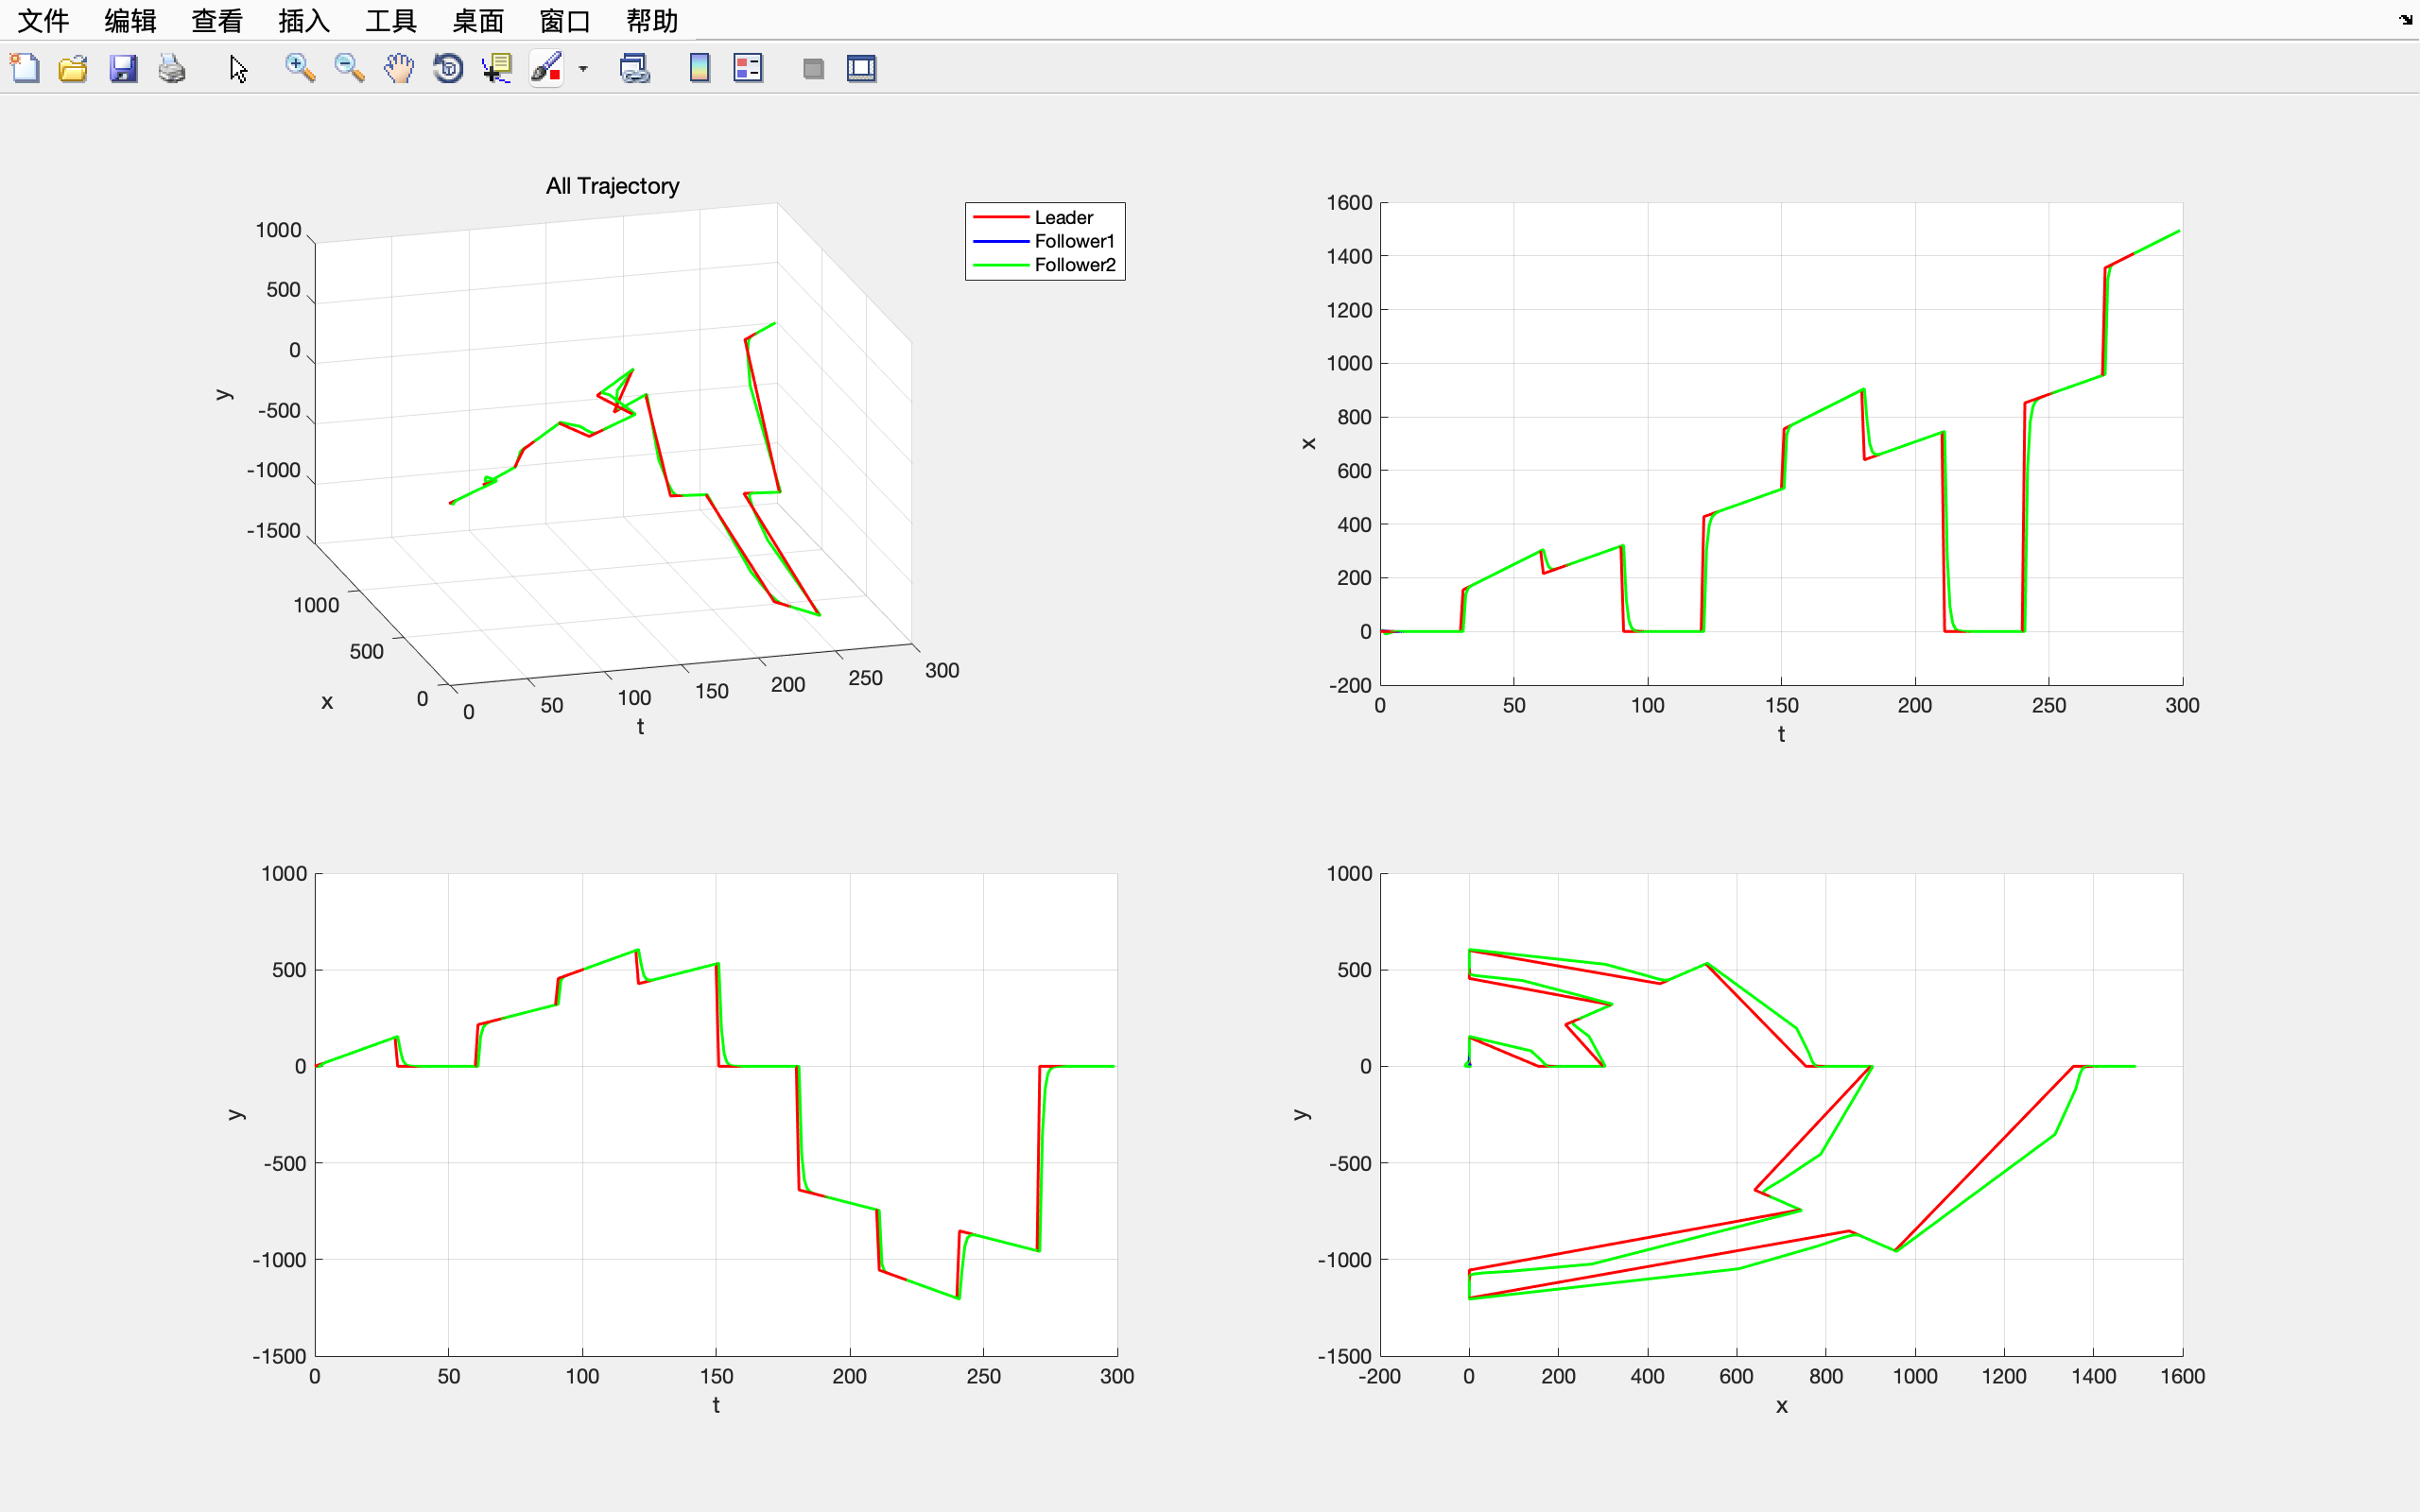This screenshot has width=2420, height=1512.
Task: Click the t label under the top-right plot
Action: point(1781,734)
